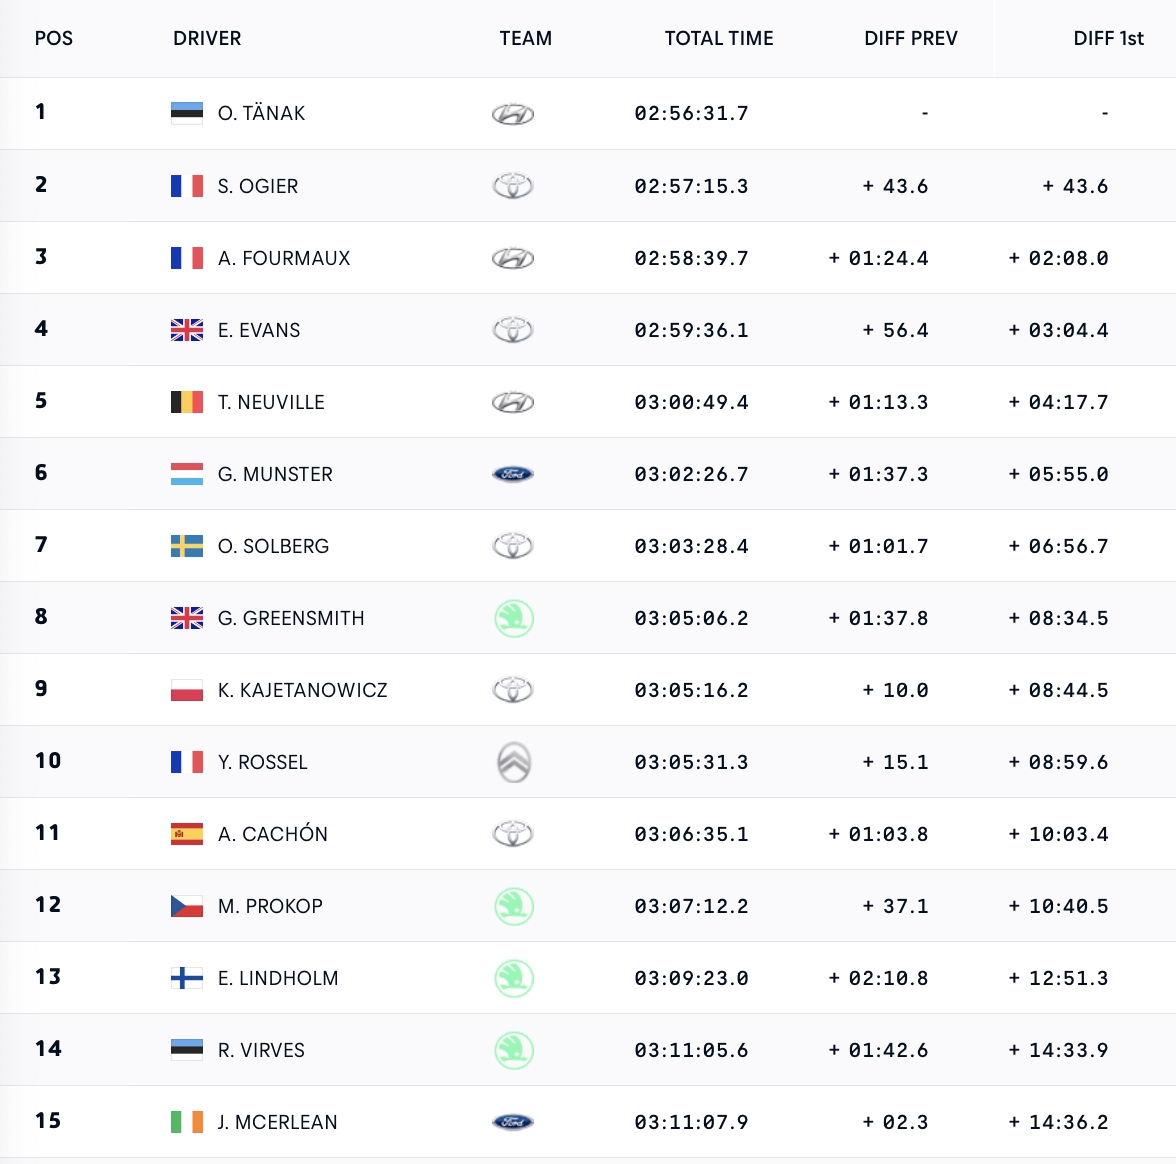Click the Belgian flag beside T. Neuville

tap(187, 402)
